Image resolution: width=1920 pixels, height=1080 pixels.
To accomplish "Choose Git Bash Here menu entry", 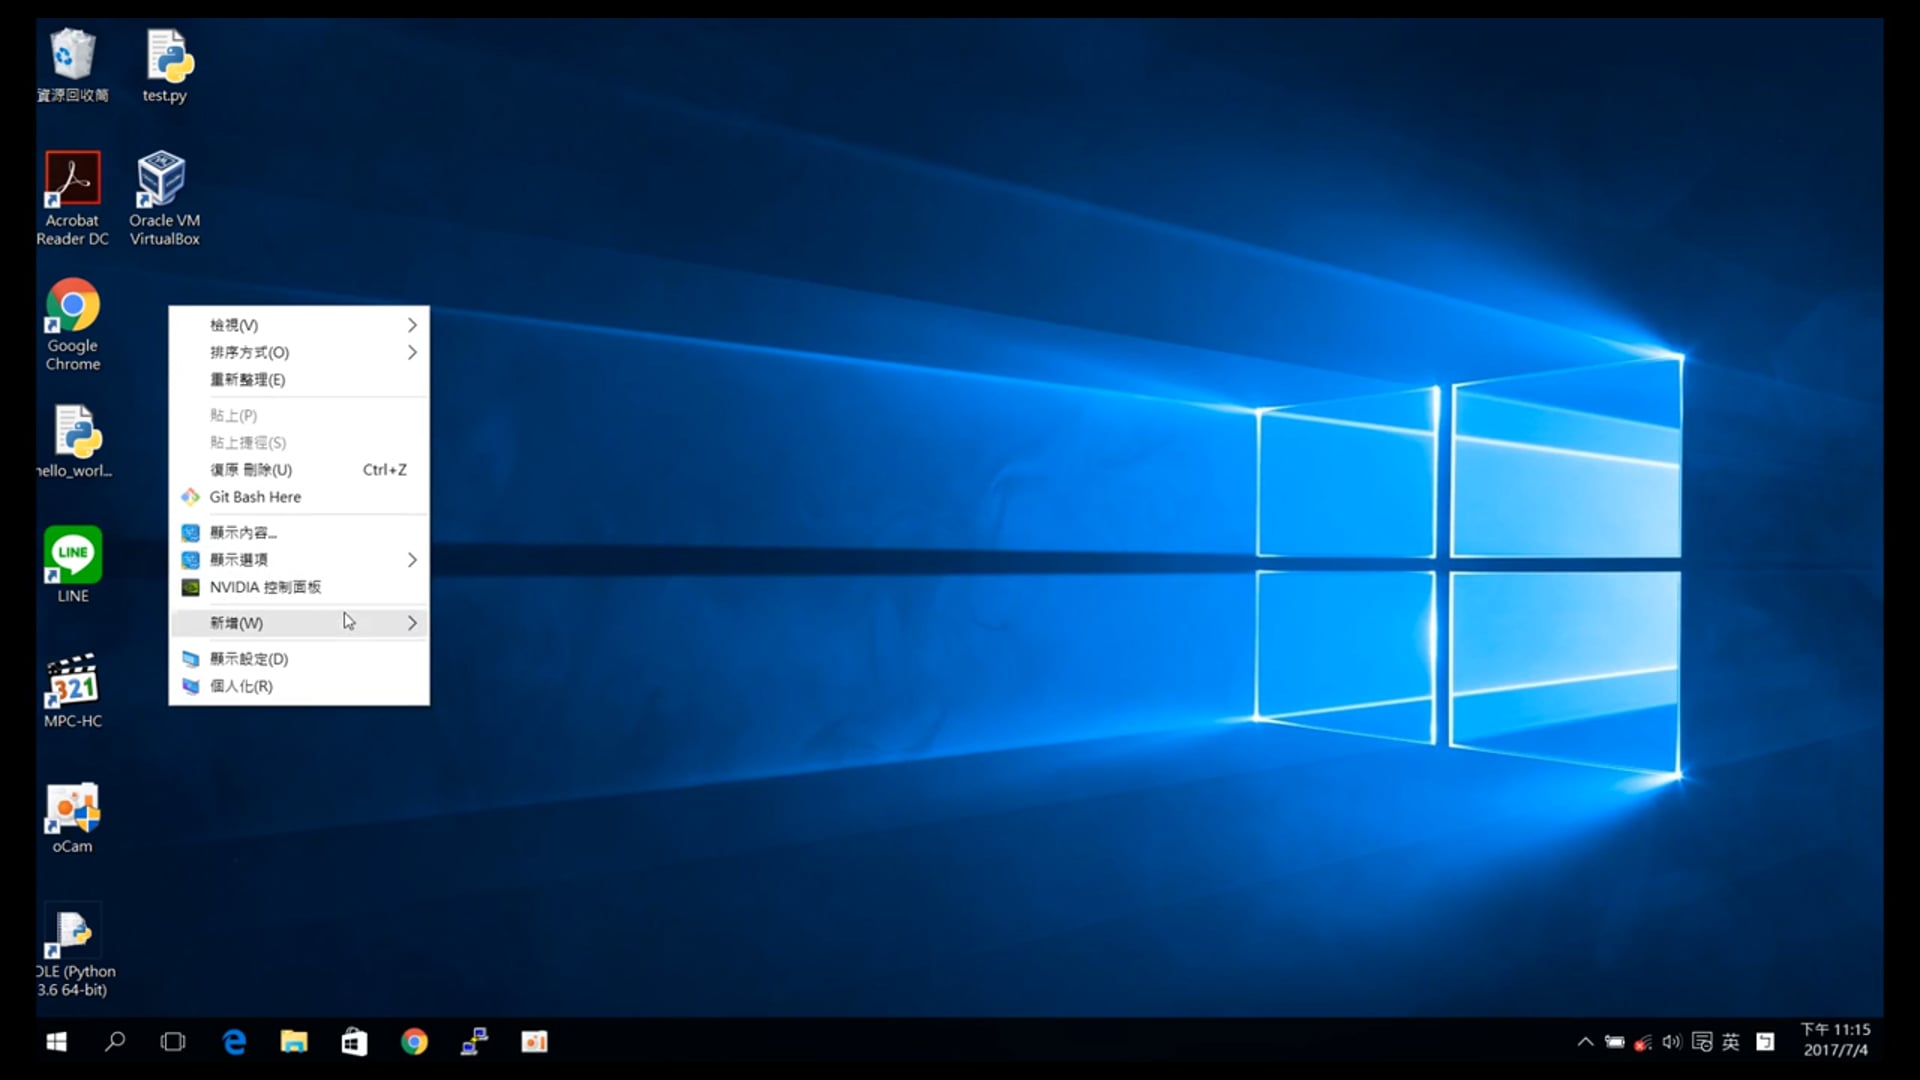I will (255, 497).
